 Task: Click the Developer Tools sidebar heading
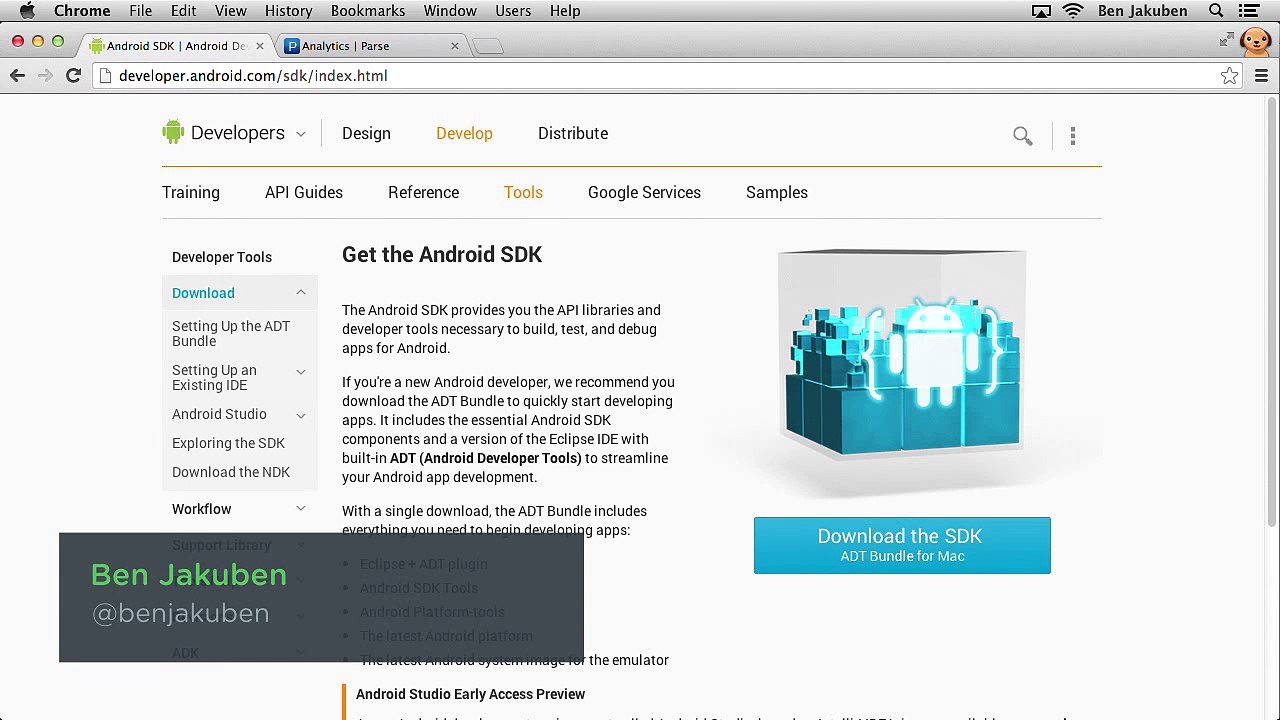coord(222,257)
